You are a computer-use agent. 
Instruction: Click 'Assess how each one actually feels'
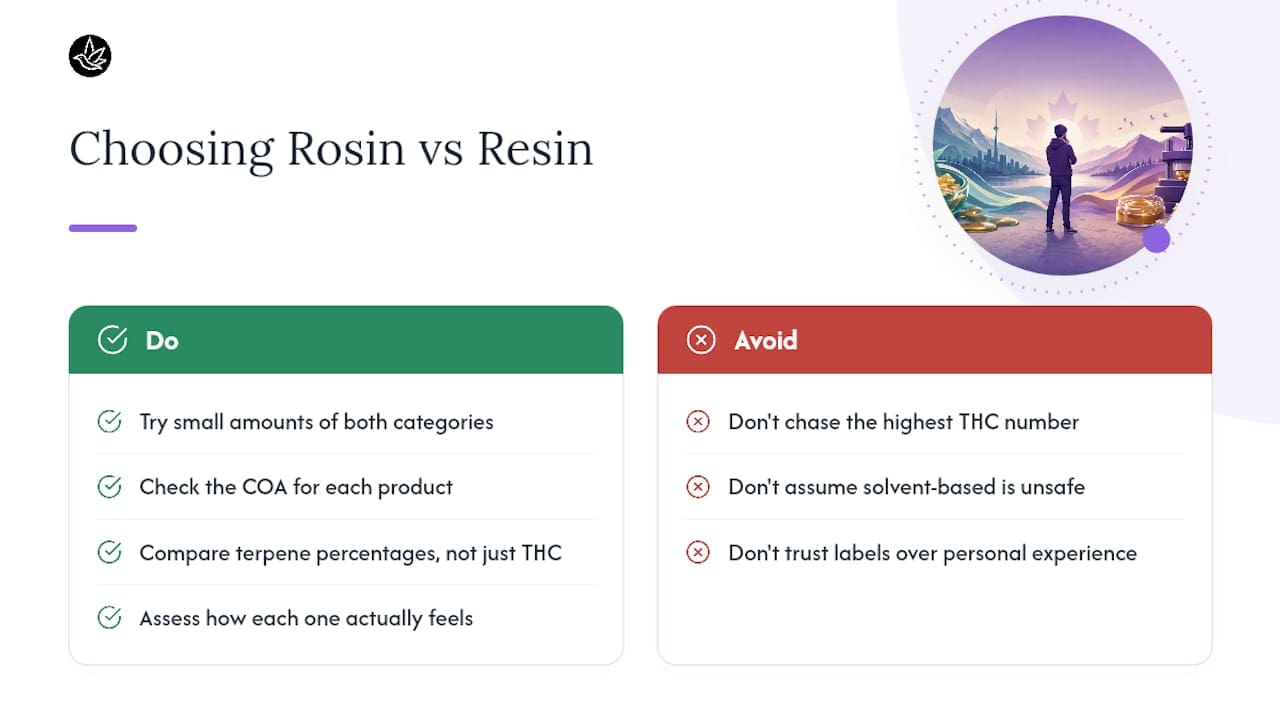306,618
